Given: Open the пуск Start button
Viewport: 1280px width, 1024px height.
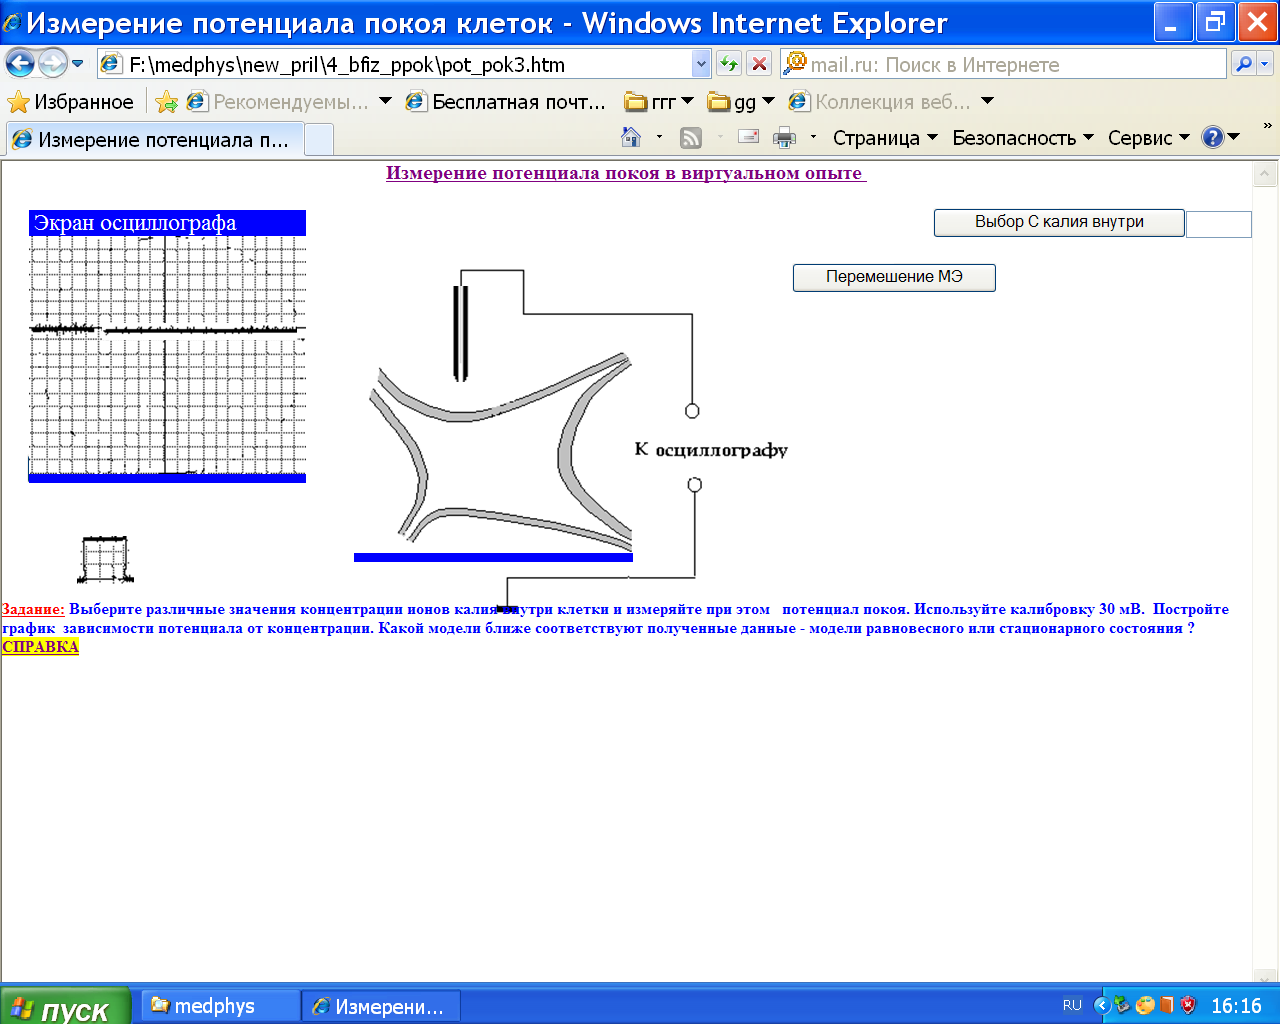Looking at the screenshot, I should 65,1007.
